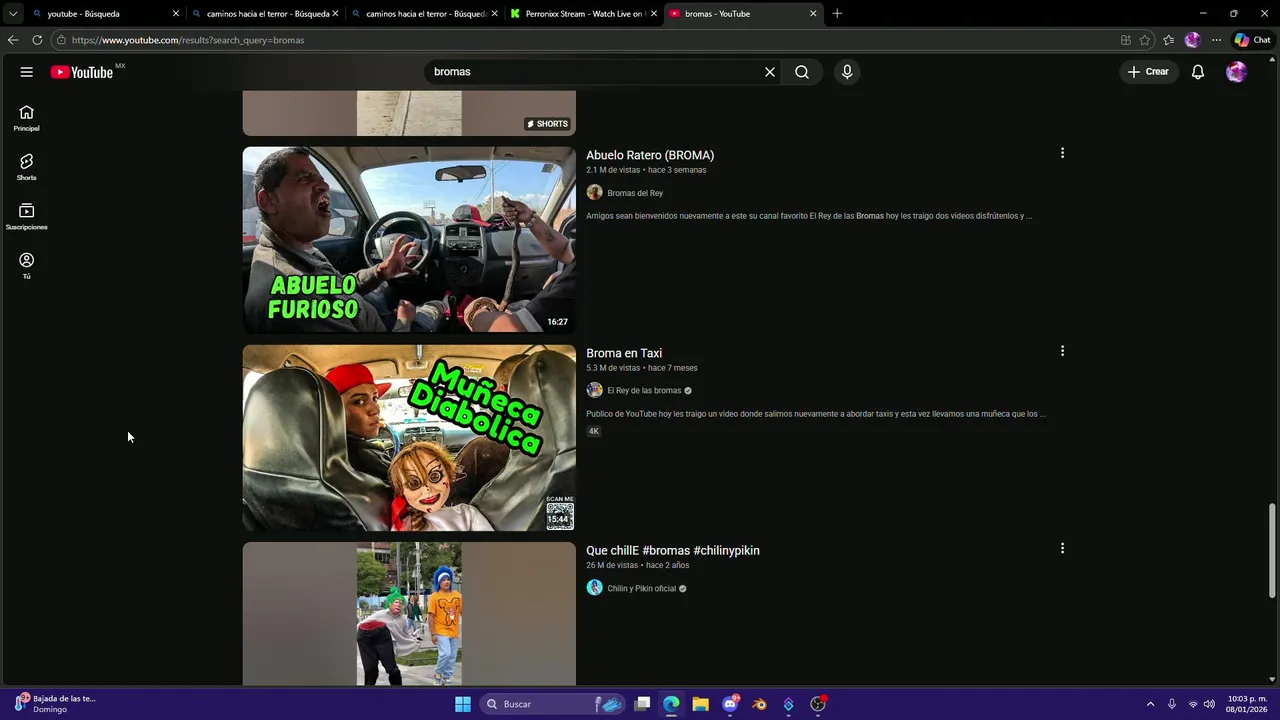Click the page vertical scrollbar thumb
Viewport: 1280px width, 720px height.
[1272, 551]
